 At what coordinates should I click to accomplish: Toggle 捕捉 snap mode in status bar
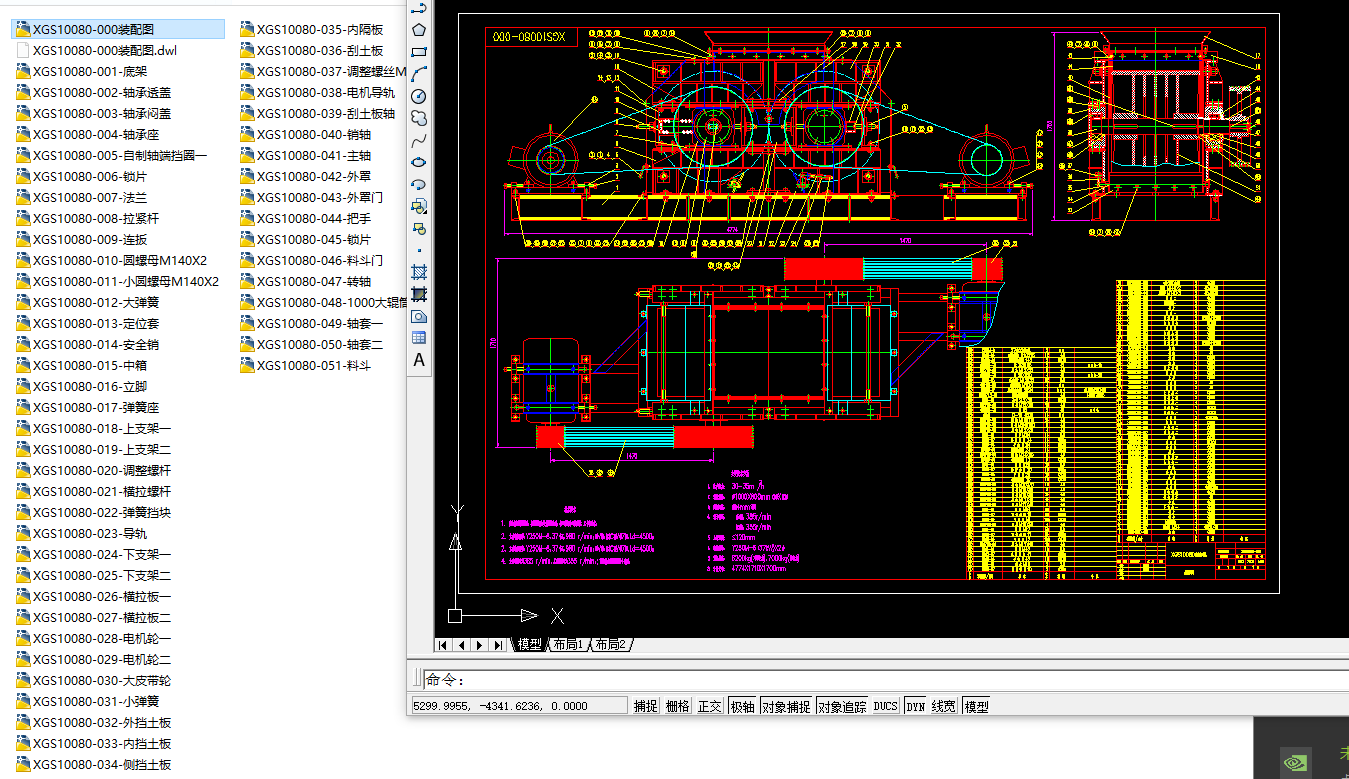click(x=645, y=706)
